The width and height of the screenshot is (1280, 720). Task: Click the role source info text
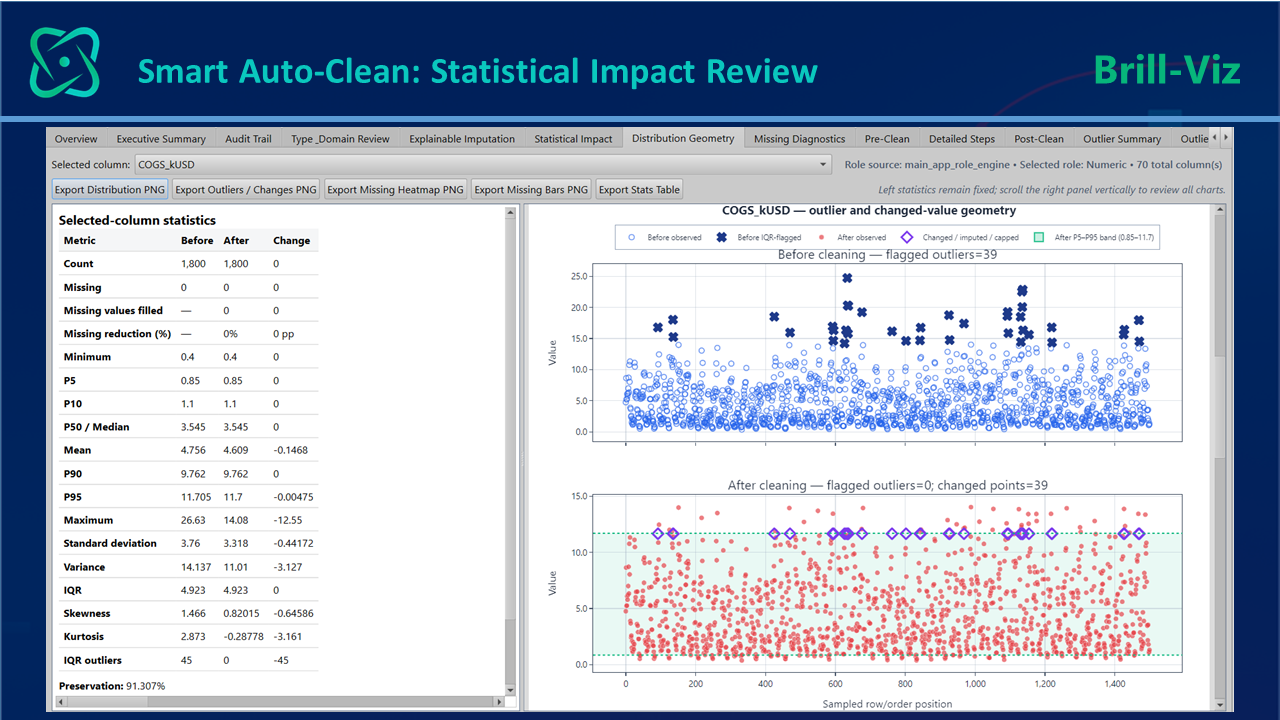pyautogui.click(x=1033, y=164)
